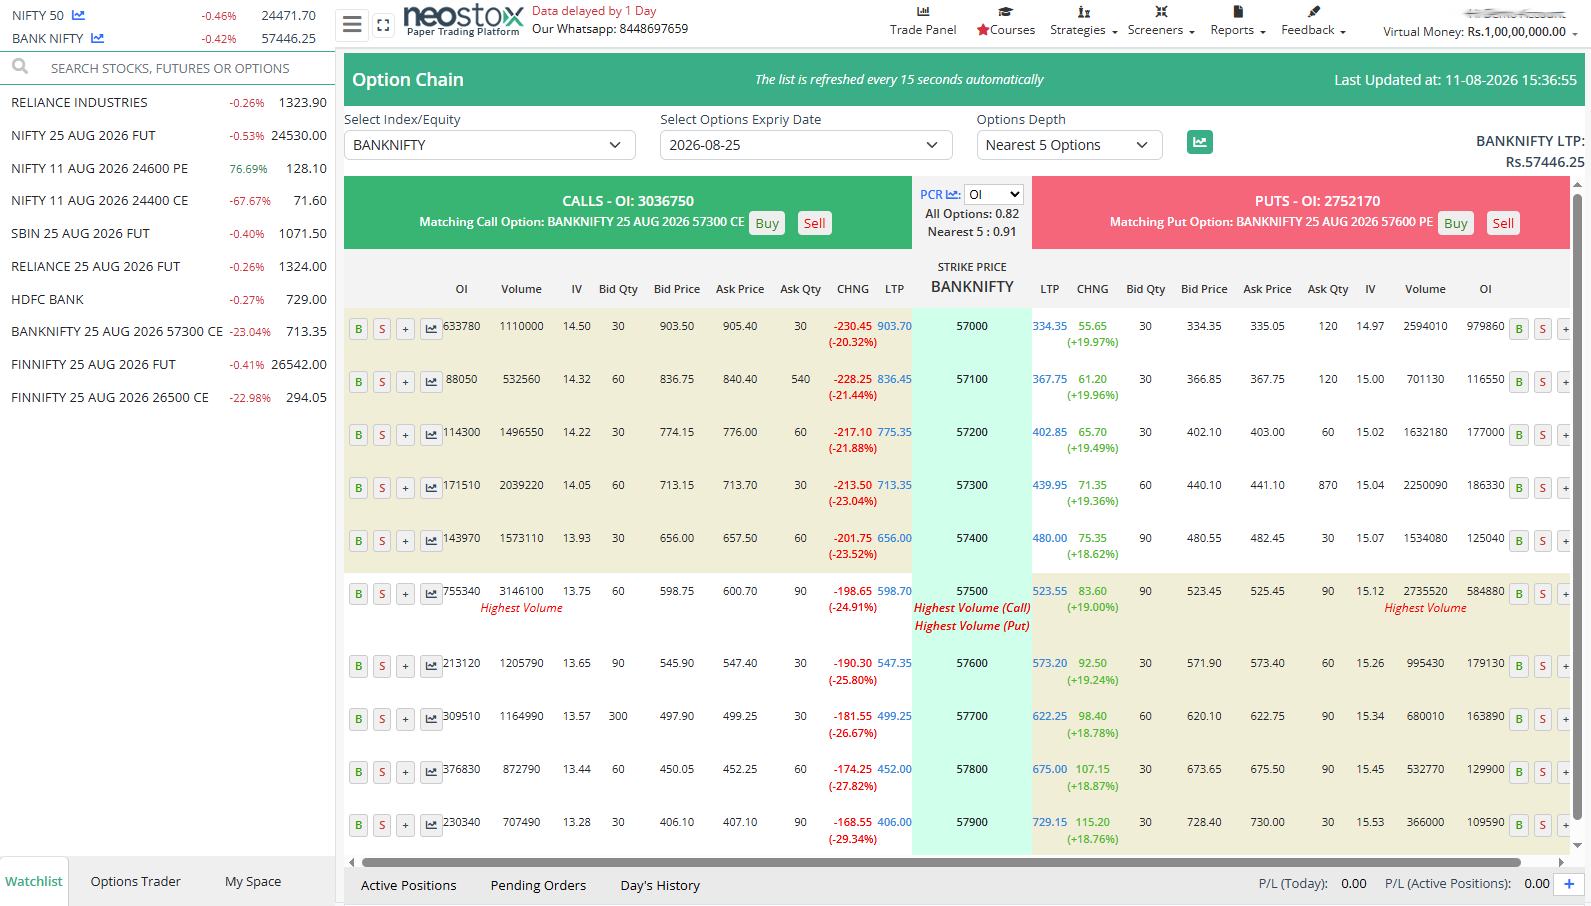Click the green chart button beside Options Depth

tap(1199, 142)
